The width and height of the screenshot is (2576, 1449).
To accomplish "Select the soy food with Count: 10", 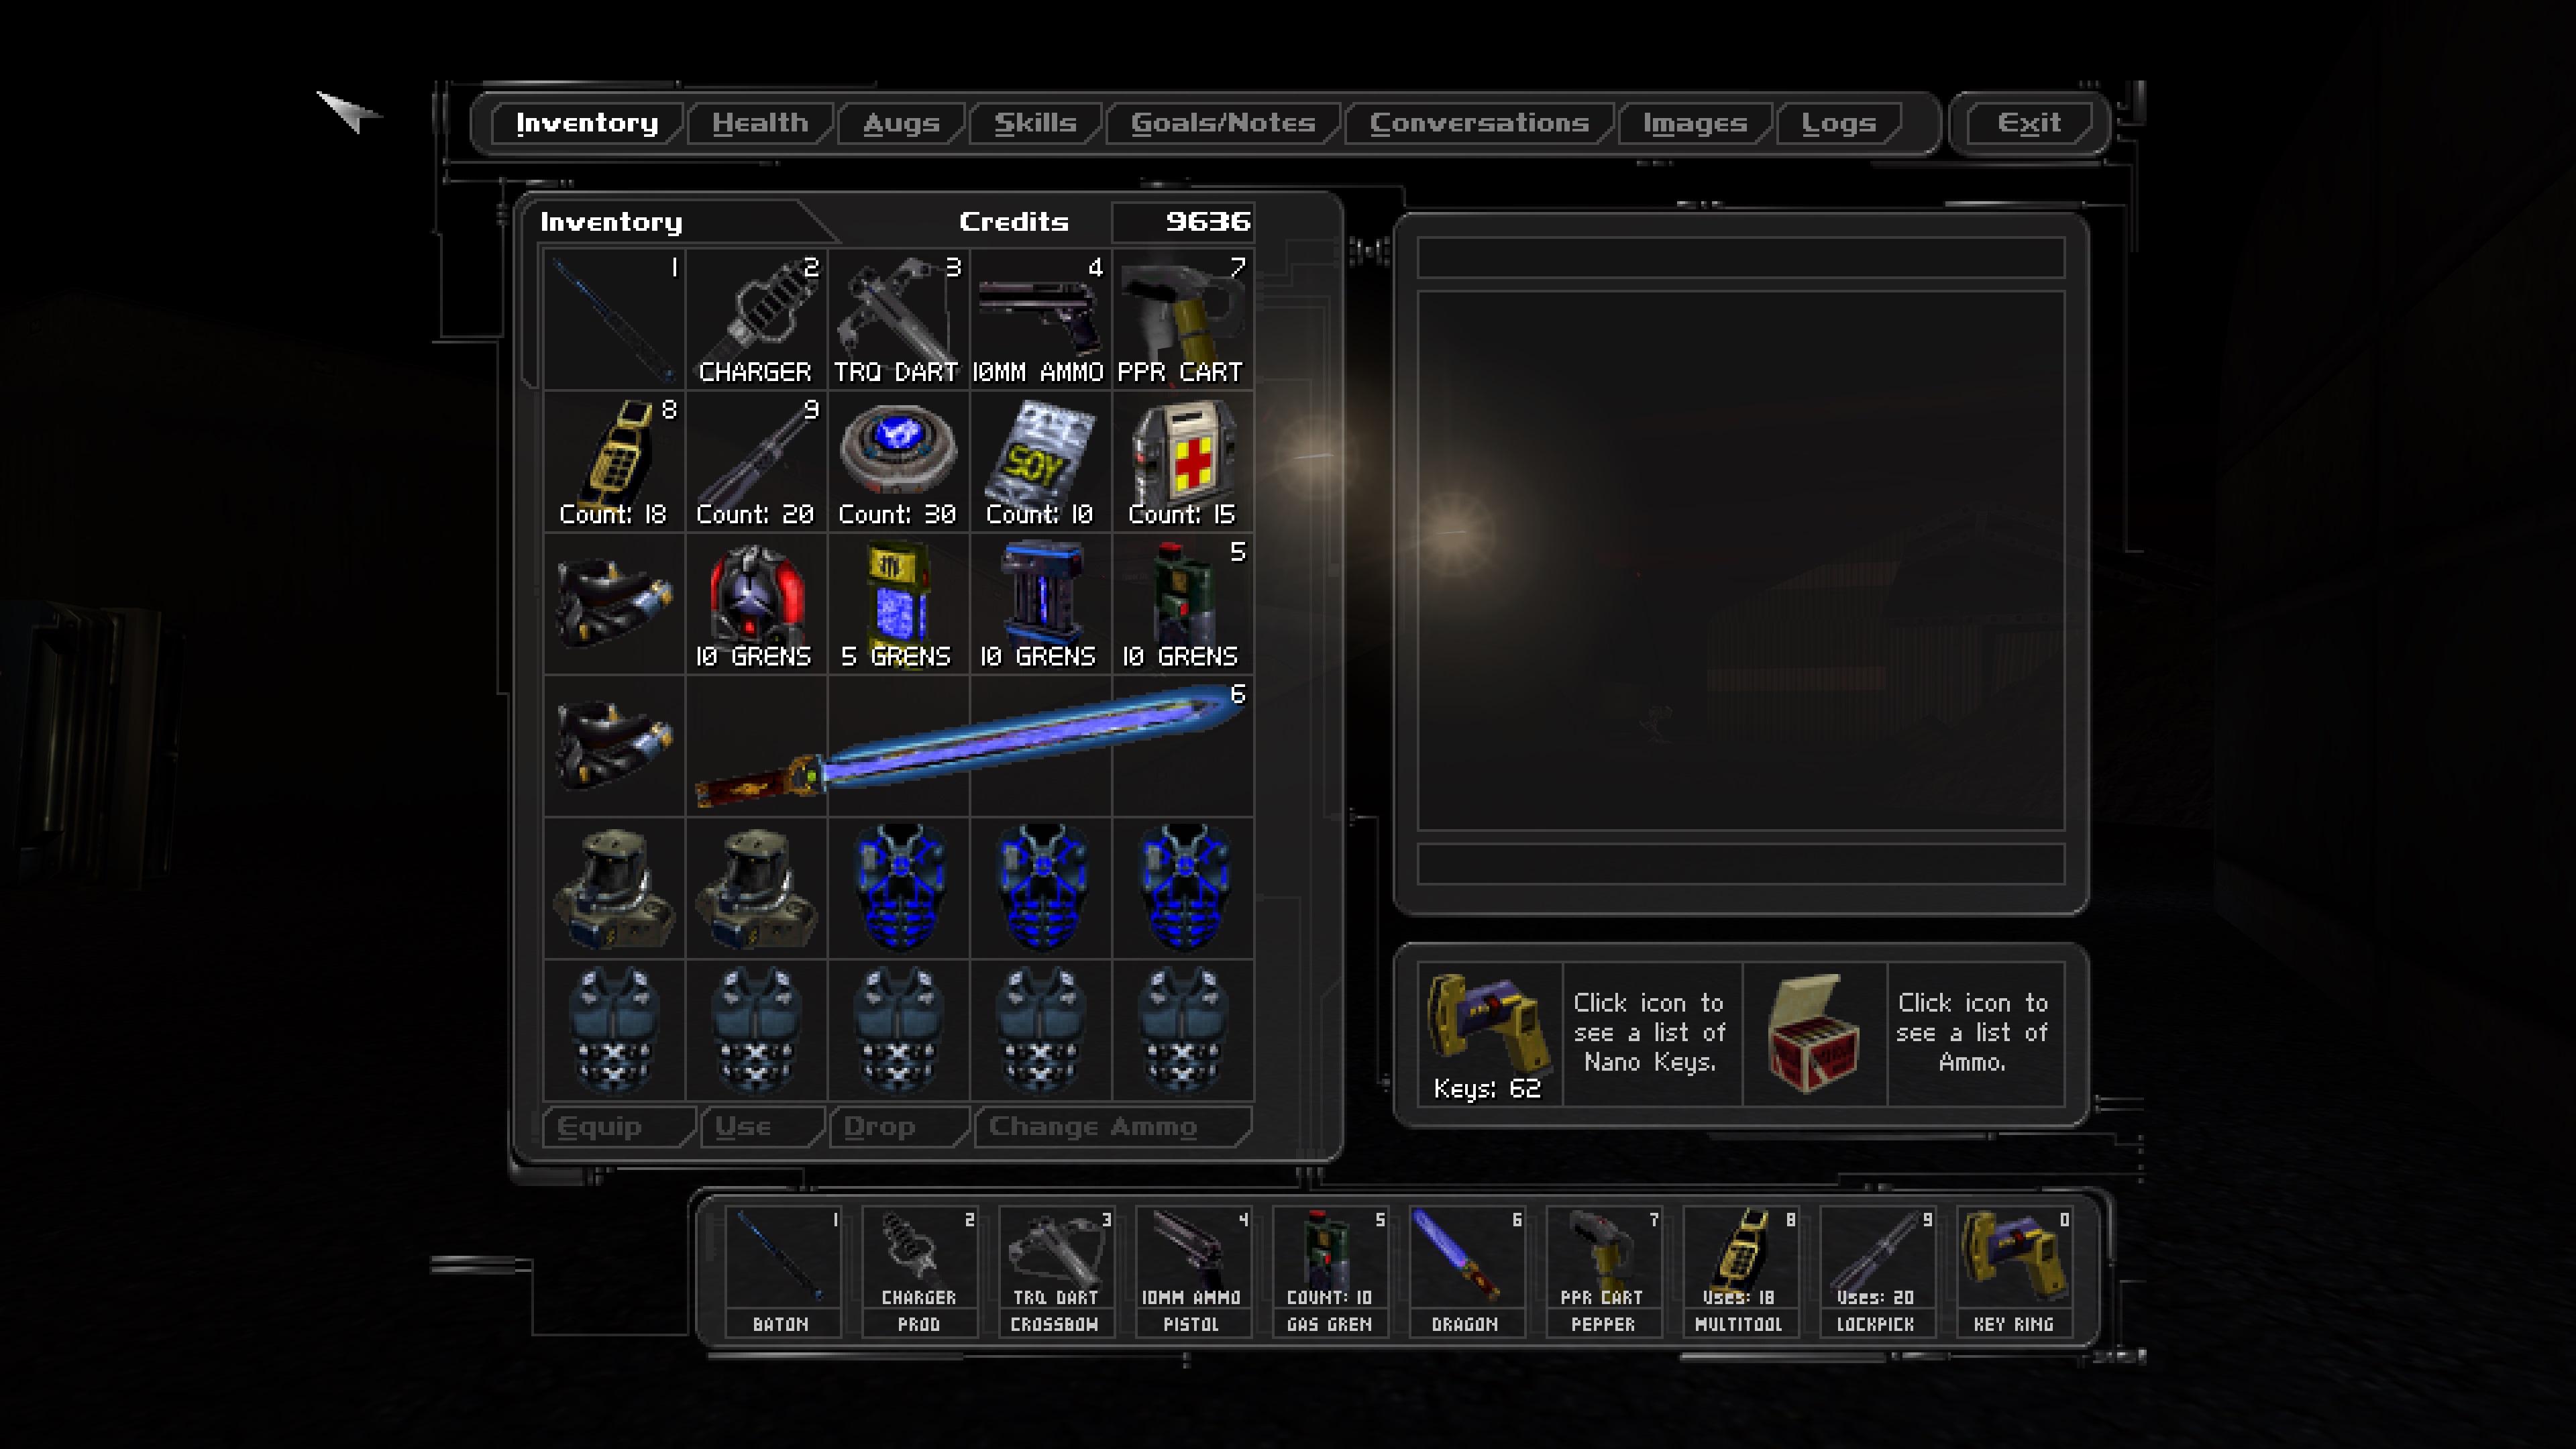I will (1040, 461).
